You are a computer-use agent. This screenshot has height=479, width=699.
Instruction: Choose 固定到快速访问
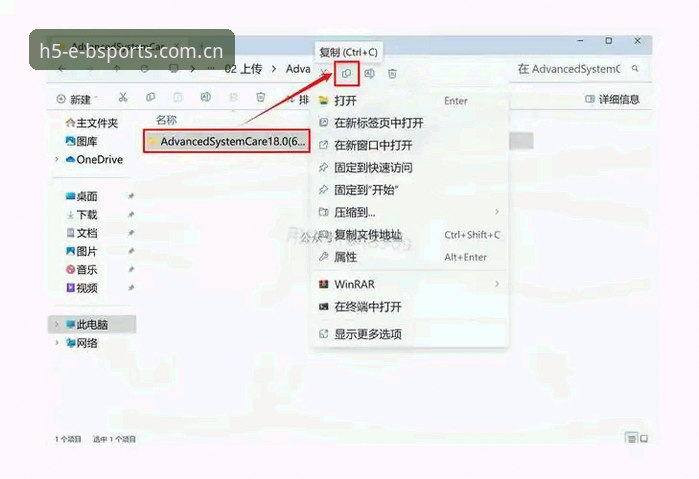(x=411, y=168)
